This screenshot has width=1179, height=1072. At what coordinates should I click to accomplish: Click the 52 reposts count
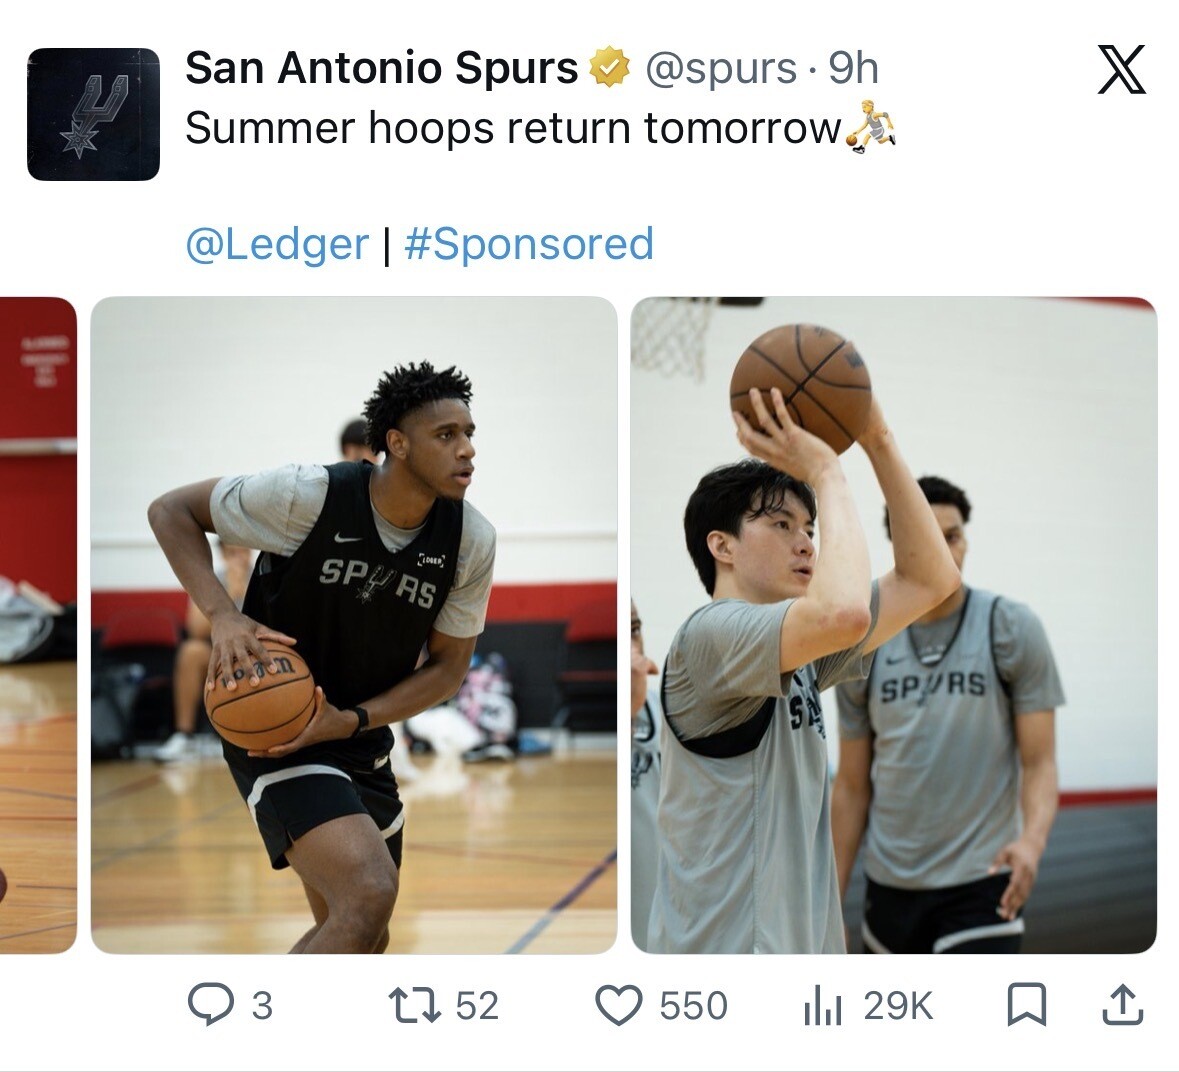tap(477, 1006)
